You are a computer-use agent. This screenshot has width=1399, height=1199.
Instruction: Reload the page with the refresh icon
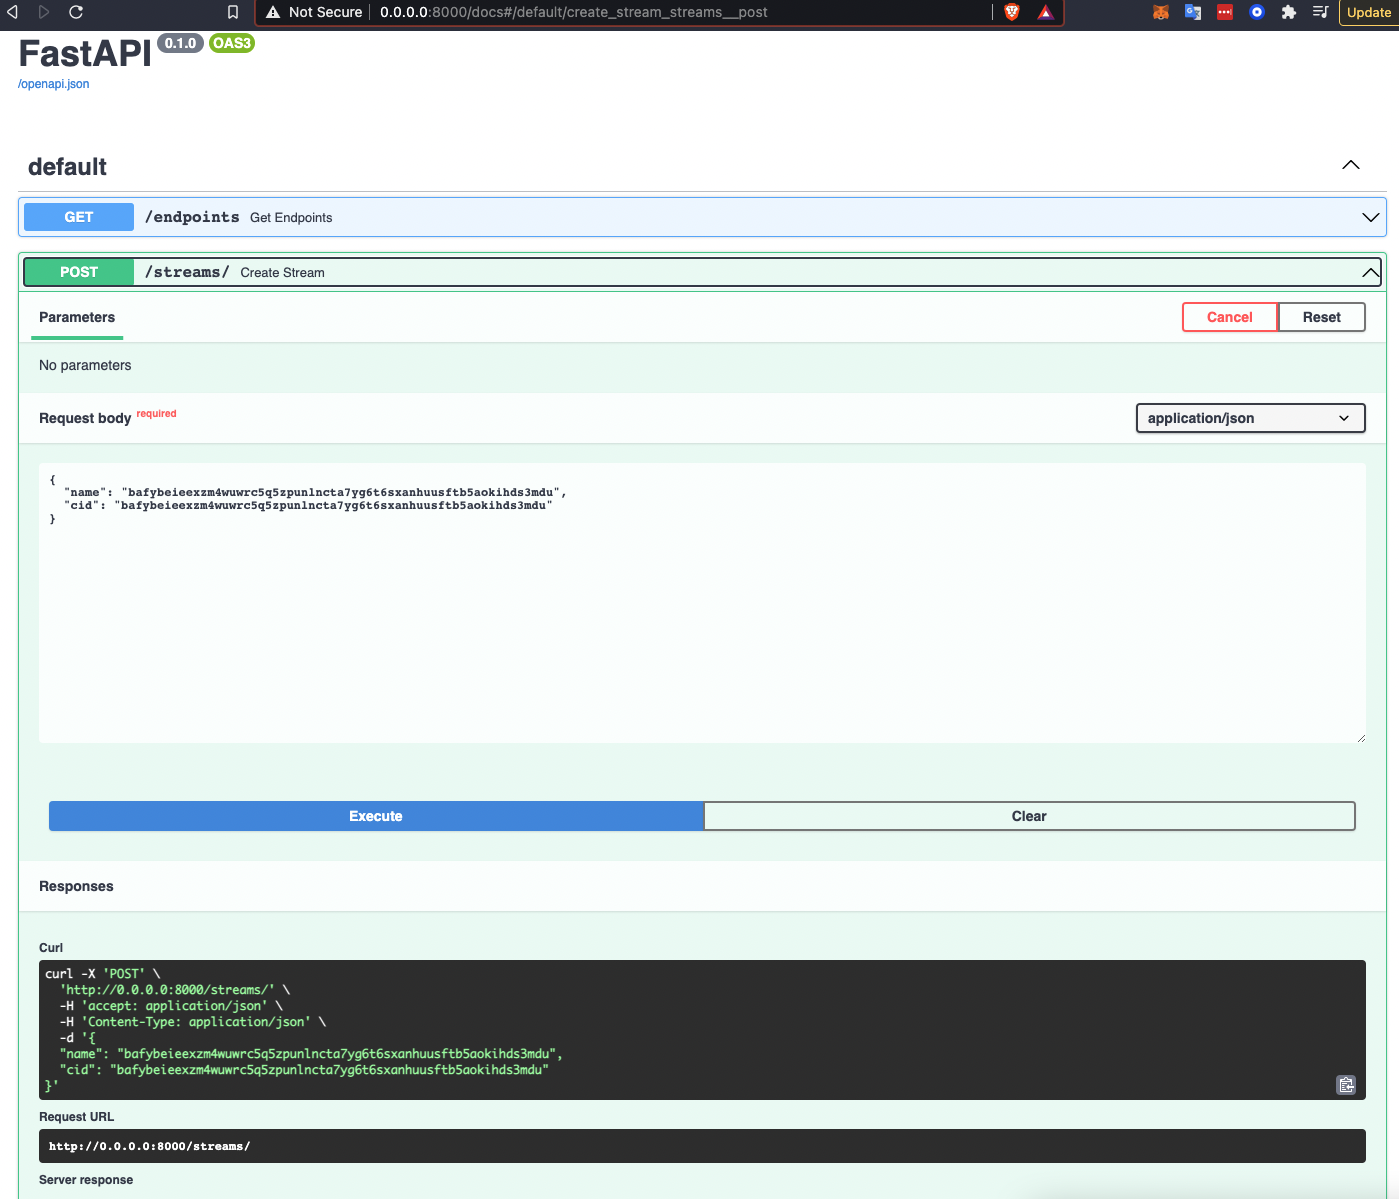pos(76,12)
